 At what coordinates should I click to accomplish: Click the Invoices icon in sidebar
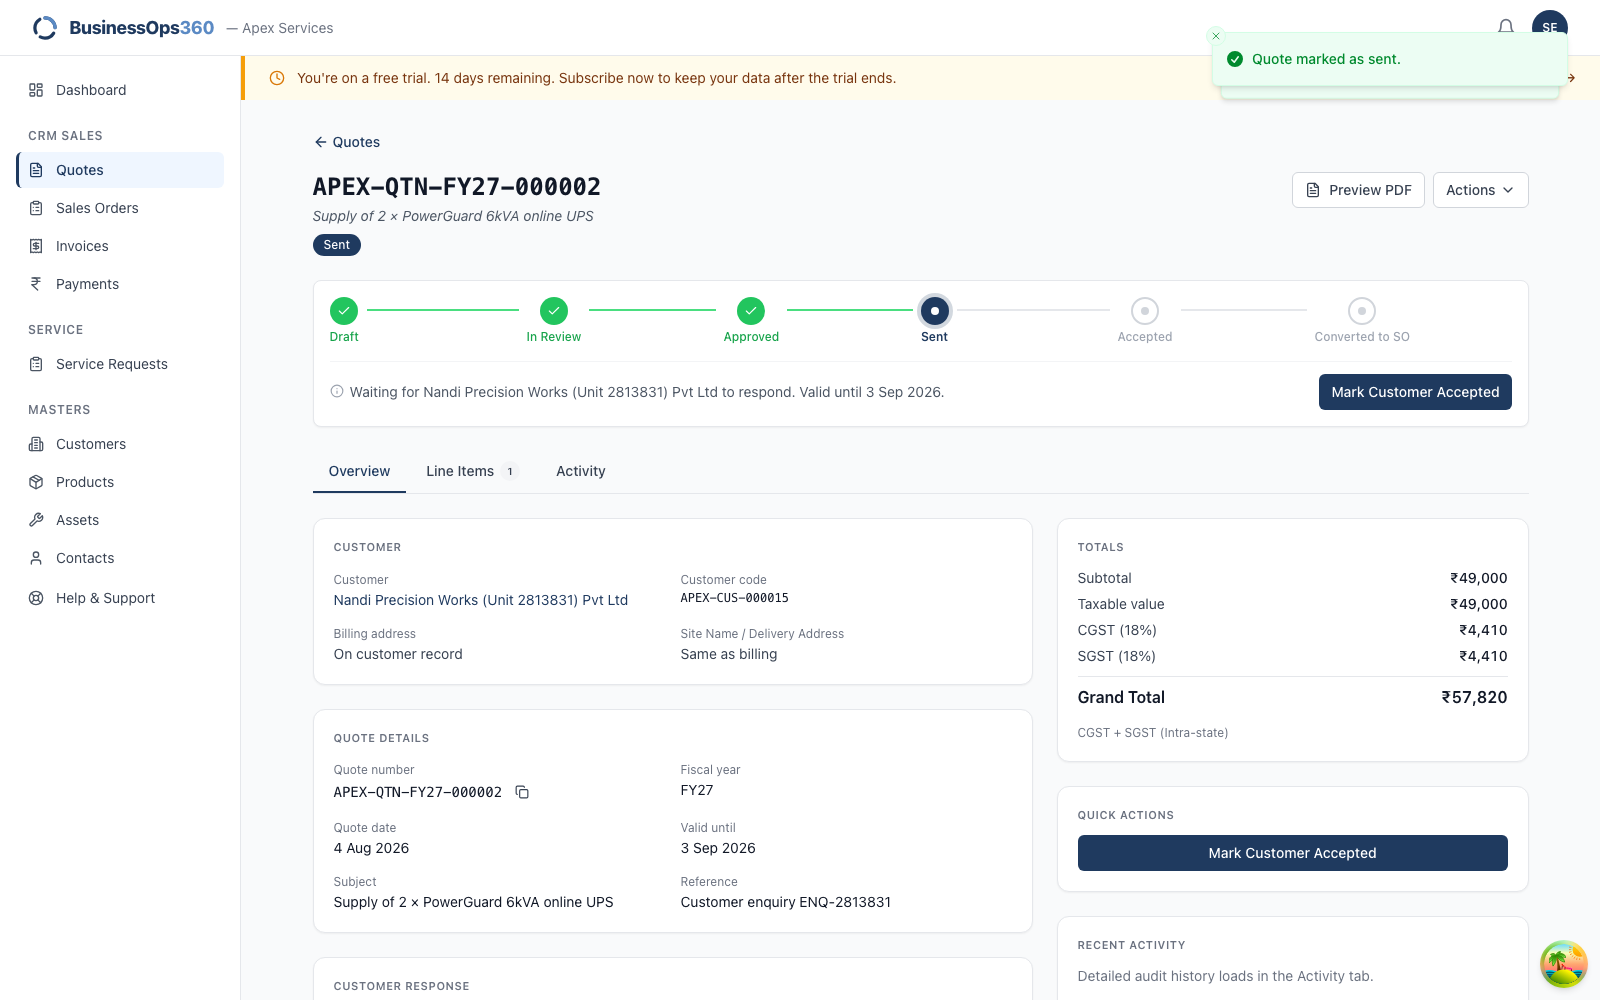tap(36, 246)
